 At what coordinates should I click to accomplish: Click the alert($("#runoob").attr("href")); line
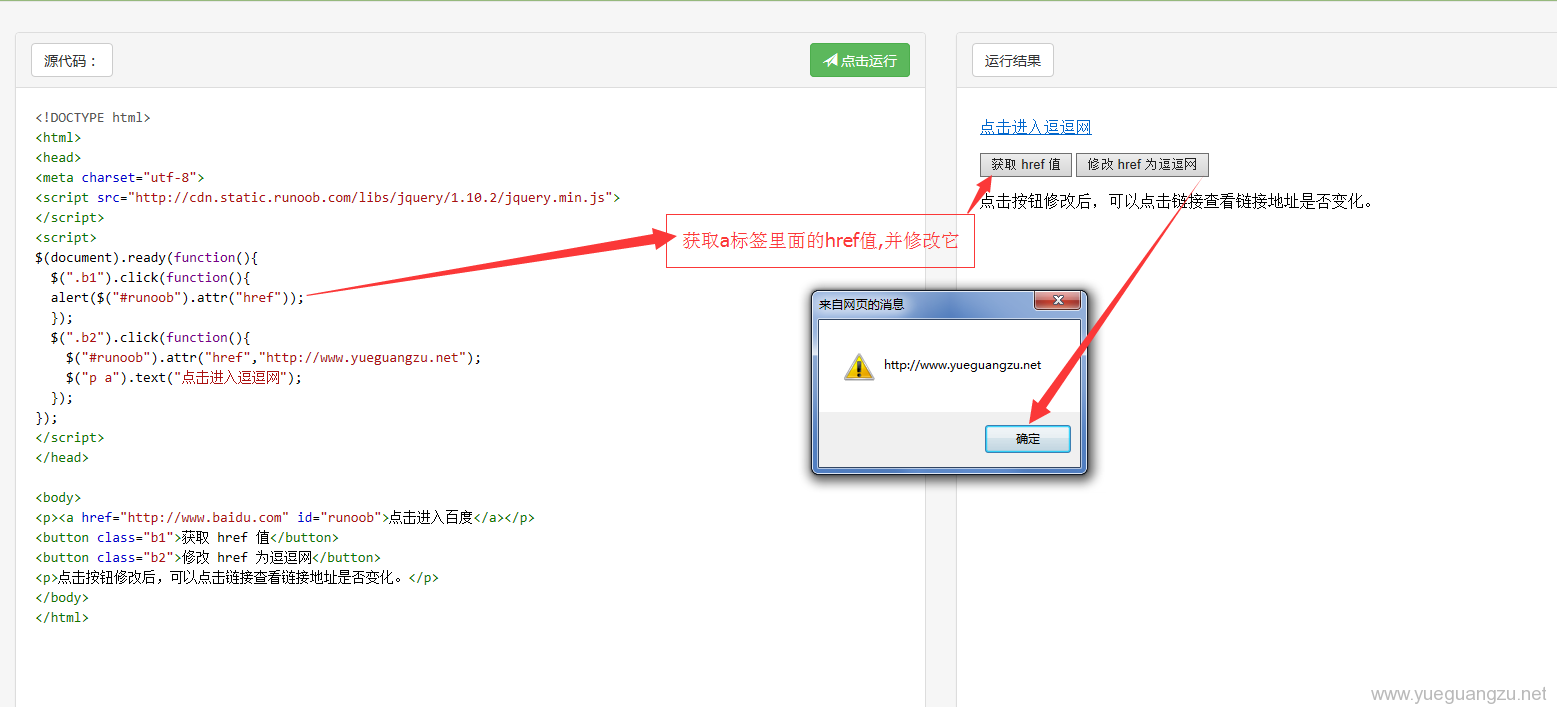(x=178, y=297)
